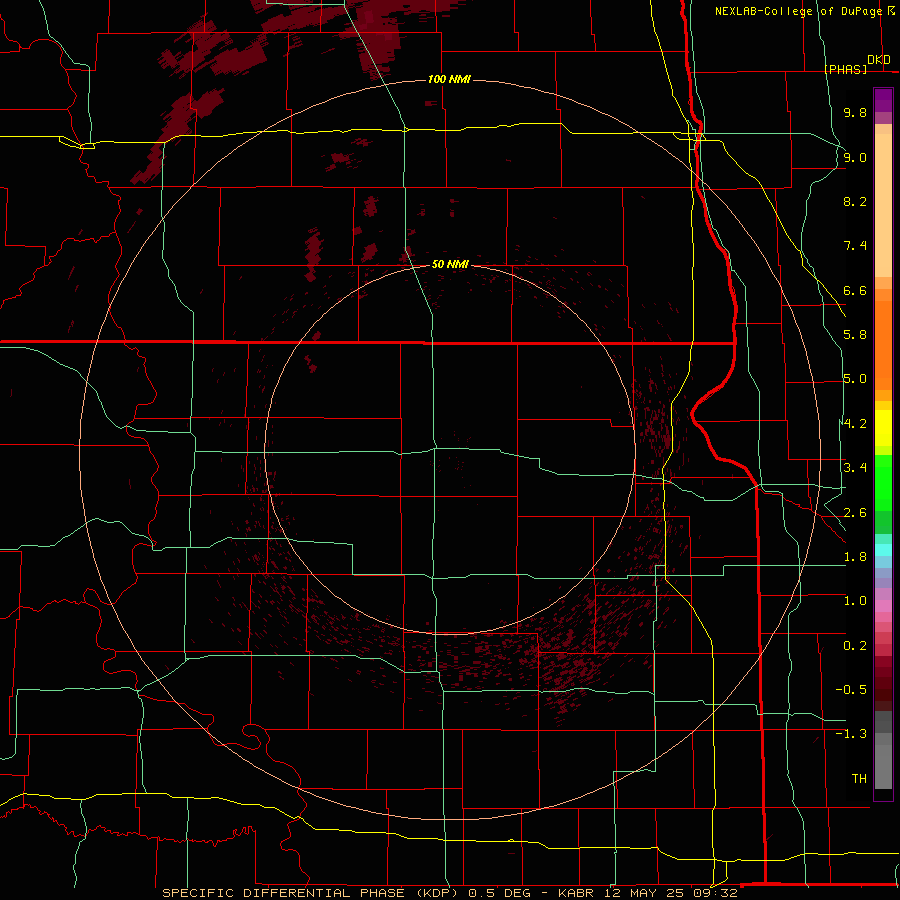
Task: Click the 3.4 scale value
Action: 855,468
